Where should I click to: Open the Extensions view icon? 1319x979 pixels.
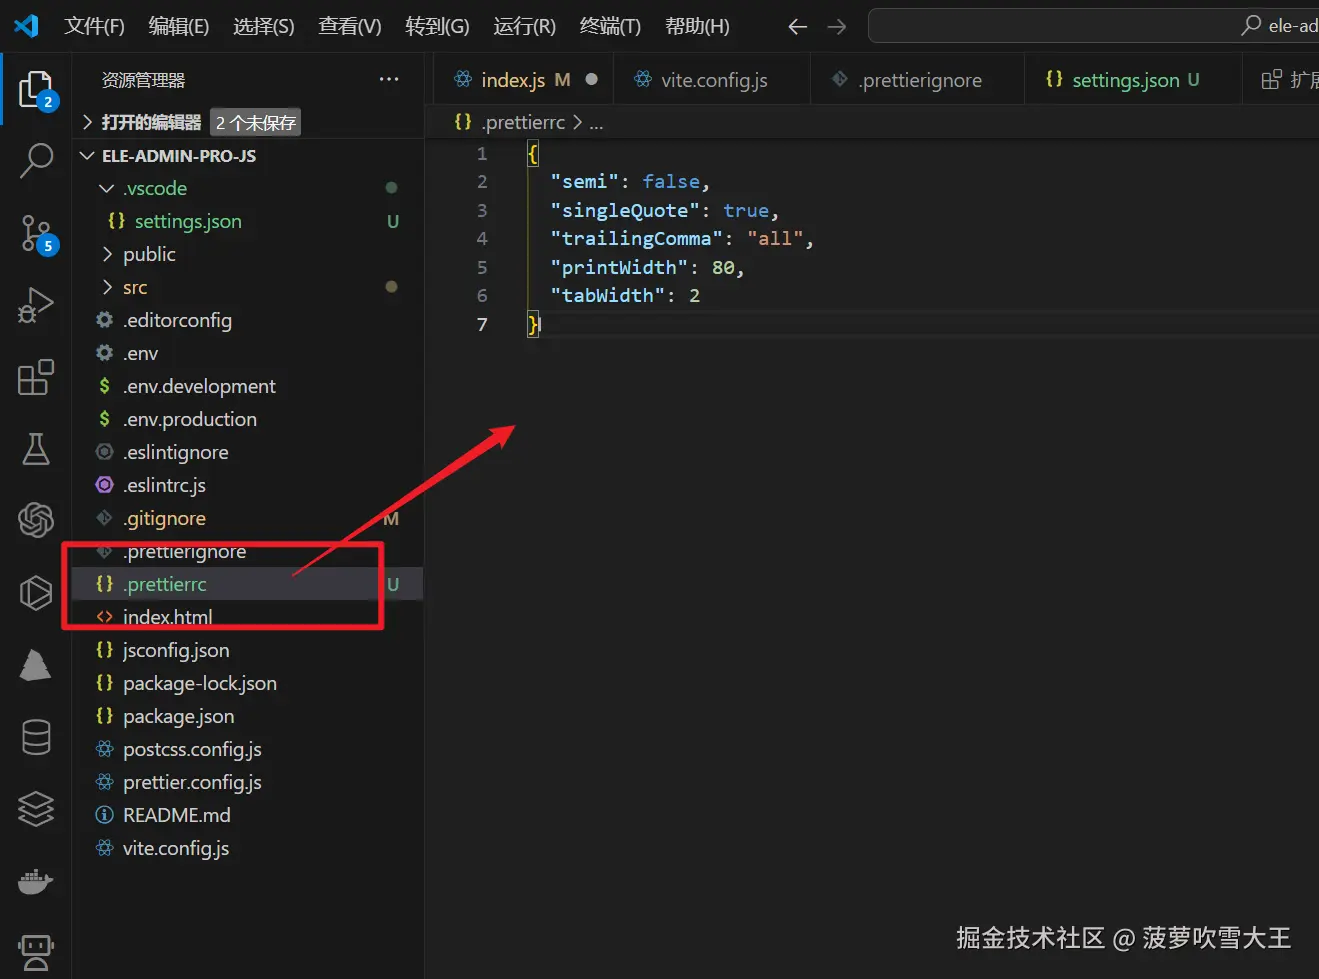coord(36,377)
